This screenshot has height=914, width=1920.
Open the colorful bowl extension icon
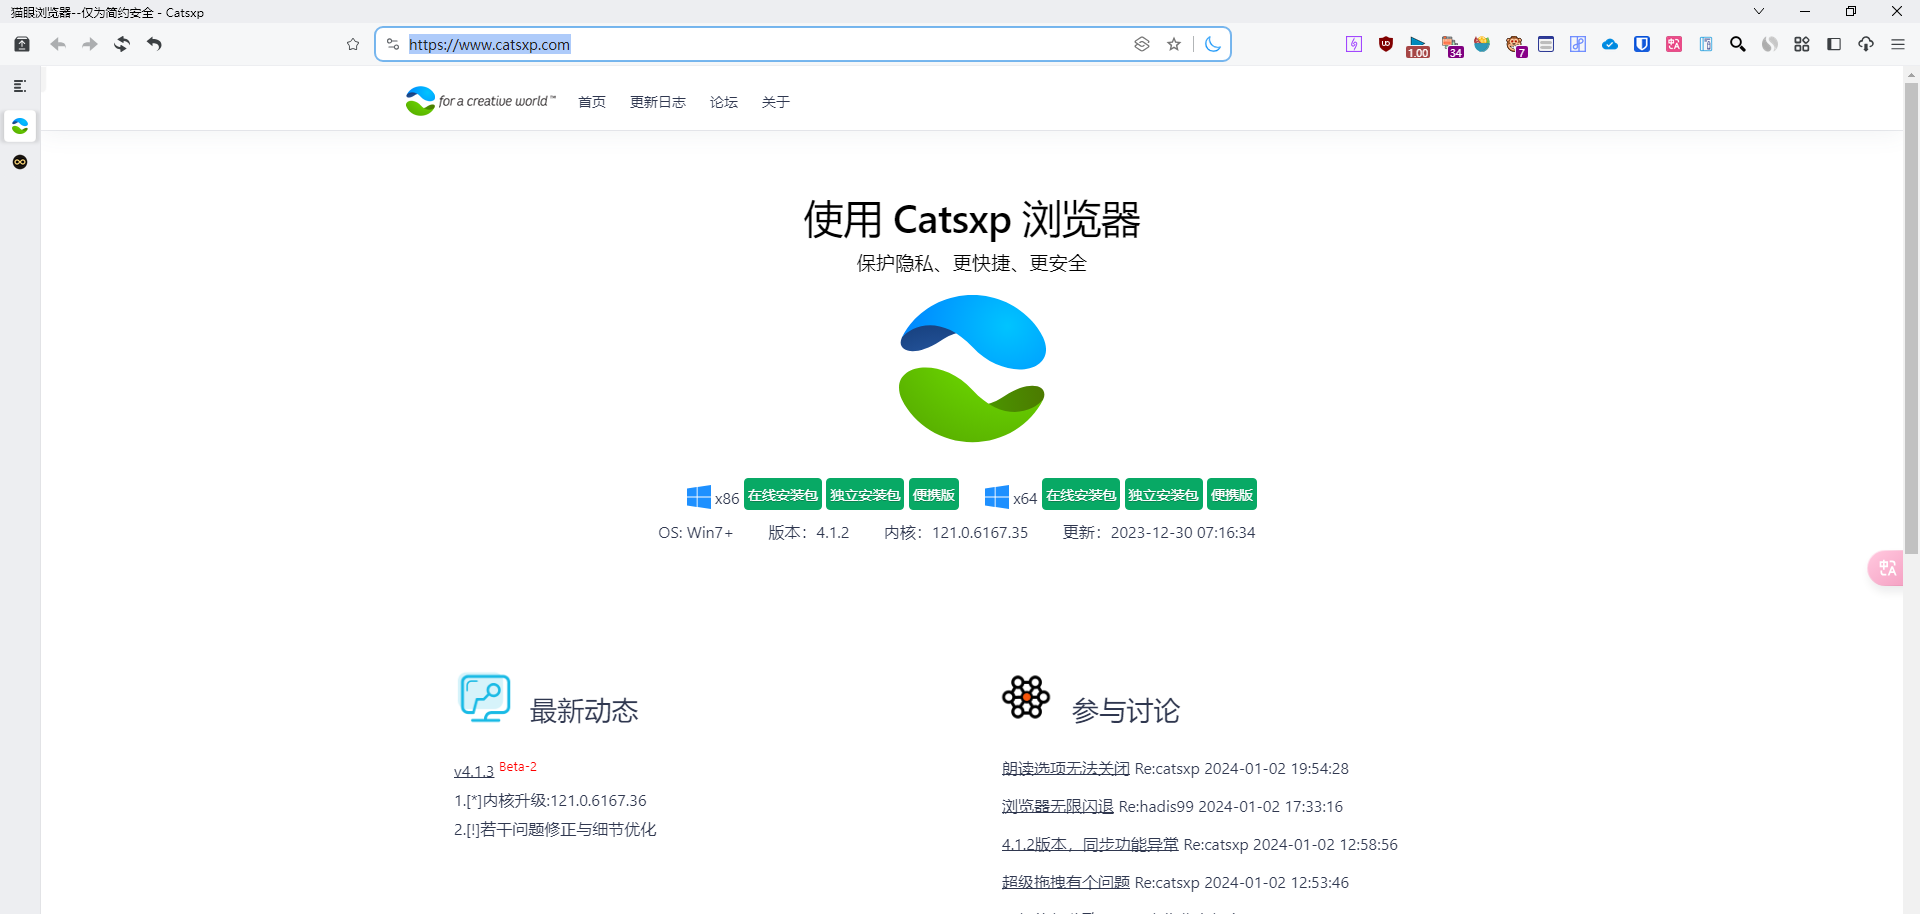click(1482, 44)
